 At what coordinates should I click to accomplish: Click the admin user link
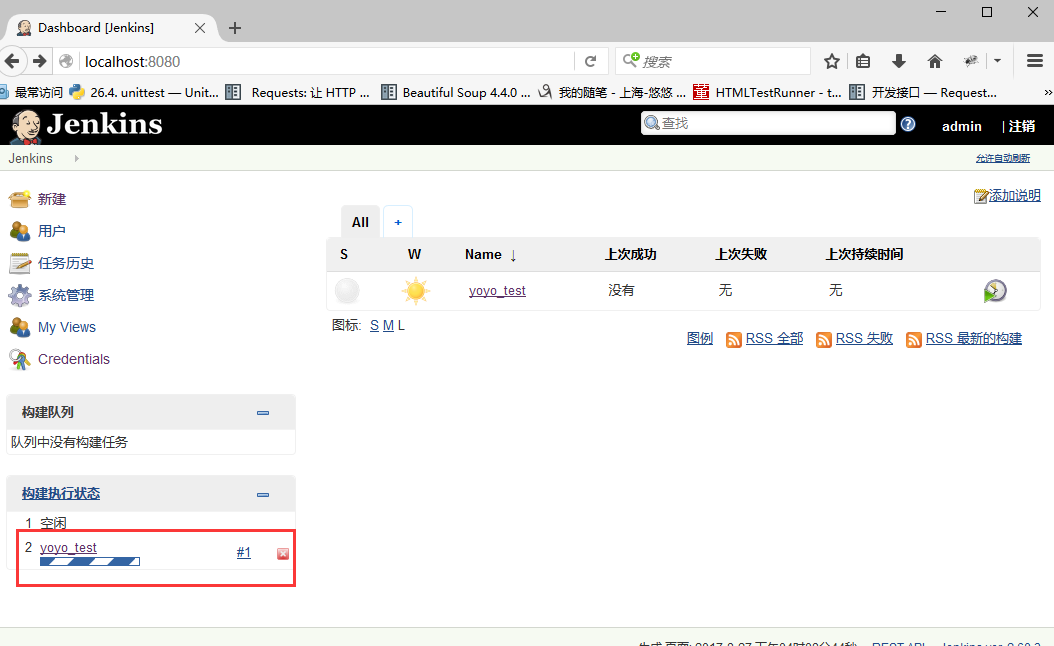tap(961, 126)
